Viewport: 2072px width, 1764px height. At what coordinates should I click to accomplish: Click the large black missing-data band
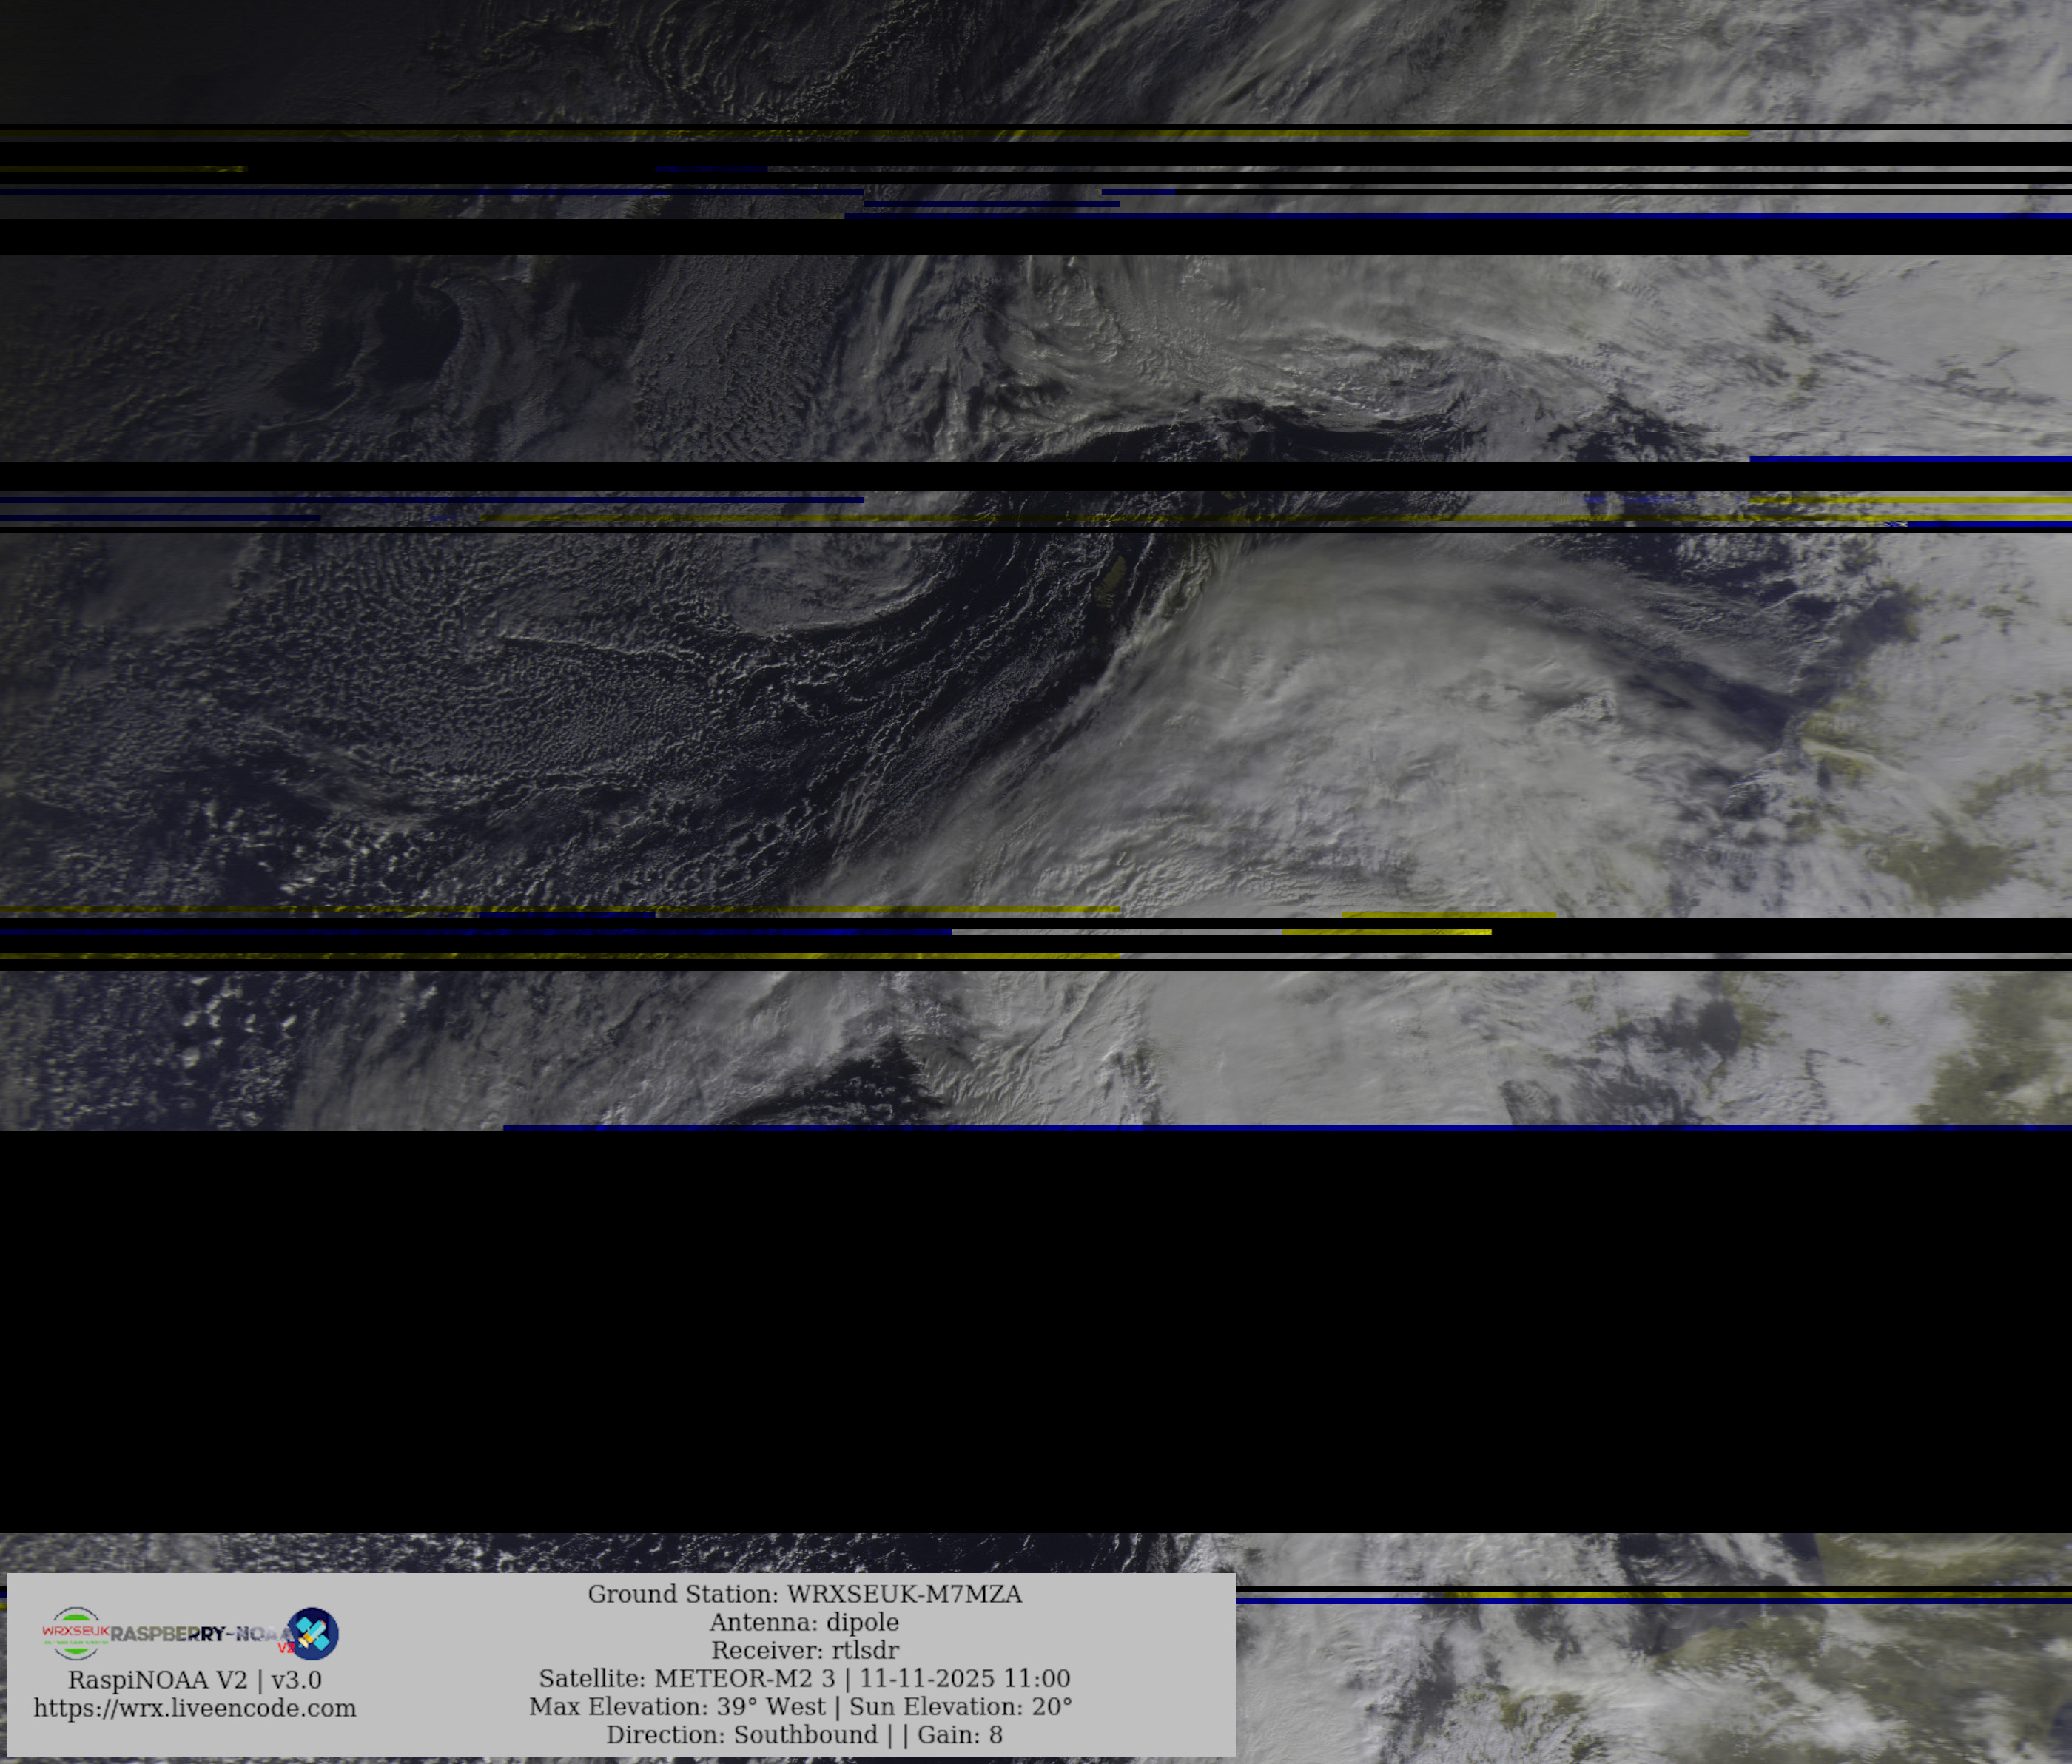(1036, 1330)
